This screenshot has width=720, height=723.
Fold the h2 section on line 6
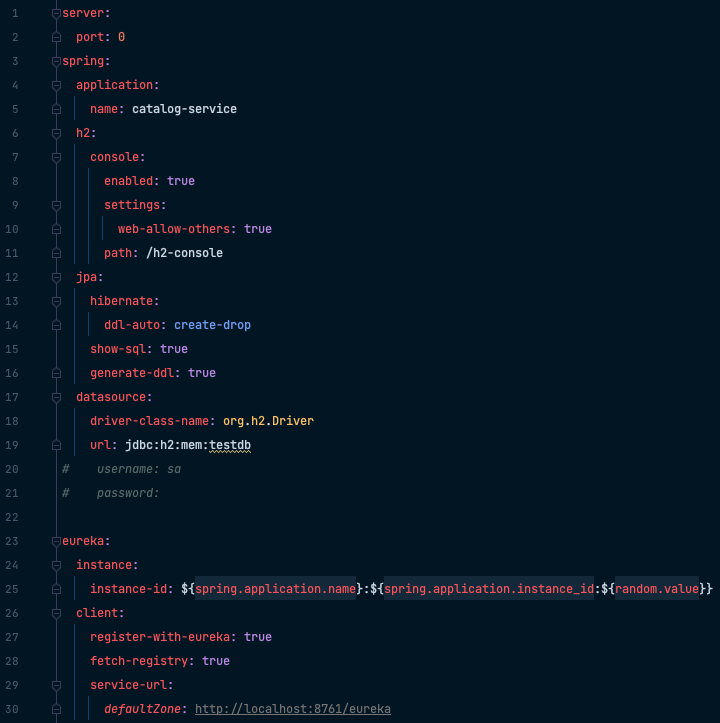[x=56, y=133]
